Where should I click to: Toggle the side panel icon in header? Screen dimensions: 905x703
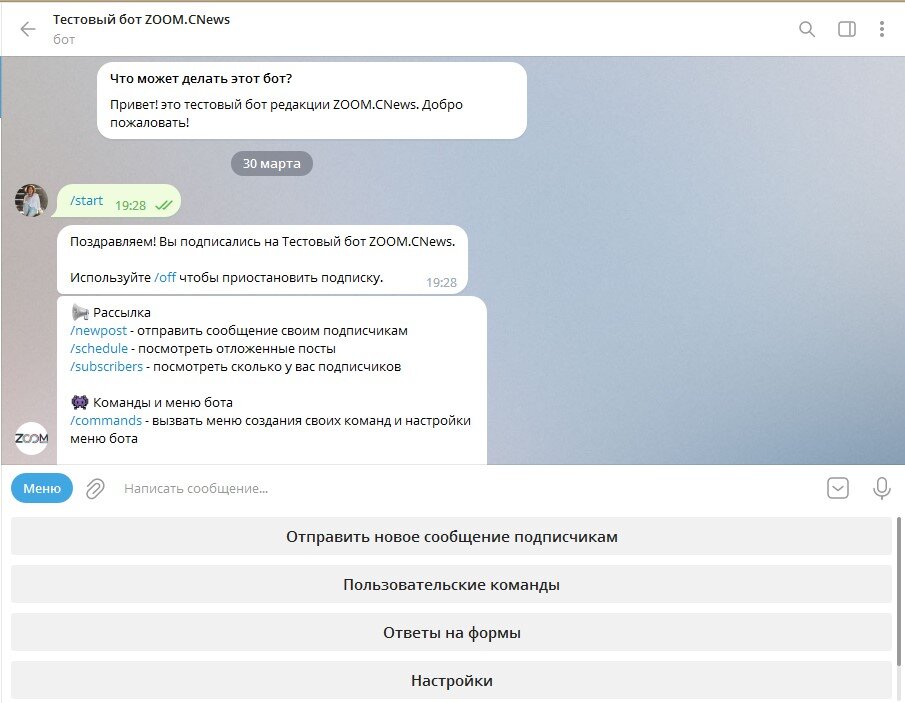846,29
